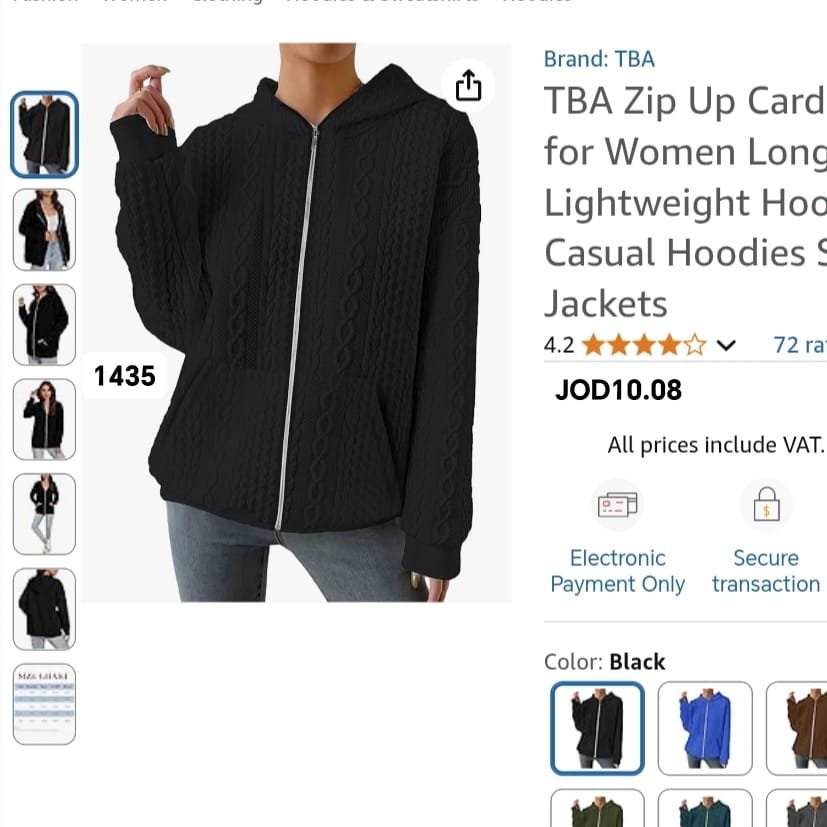This screenshot has width=827, height=827.
Task: View the open-jacket second thumbnail
Action: point(44,229)
